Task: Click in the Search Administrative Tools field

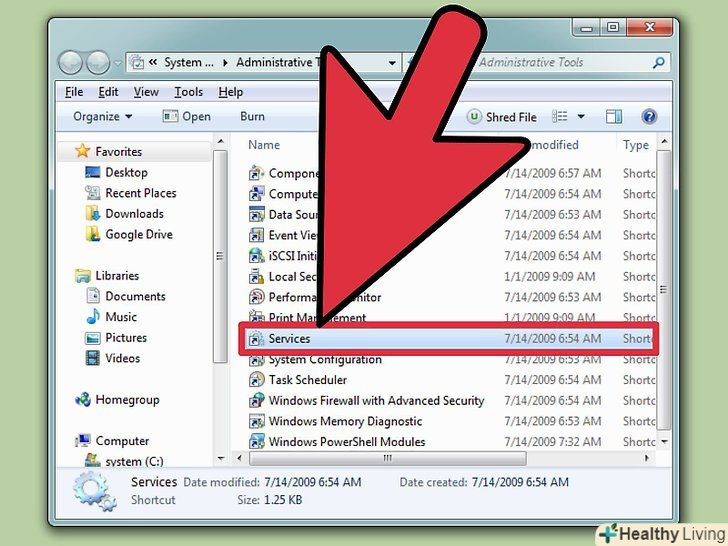Action: [x=564, y=63]
